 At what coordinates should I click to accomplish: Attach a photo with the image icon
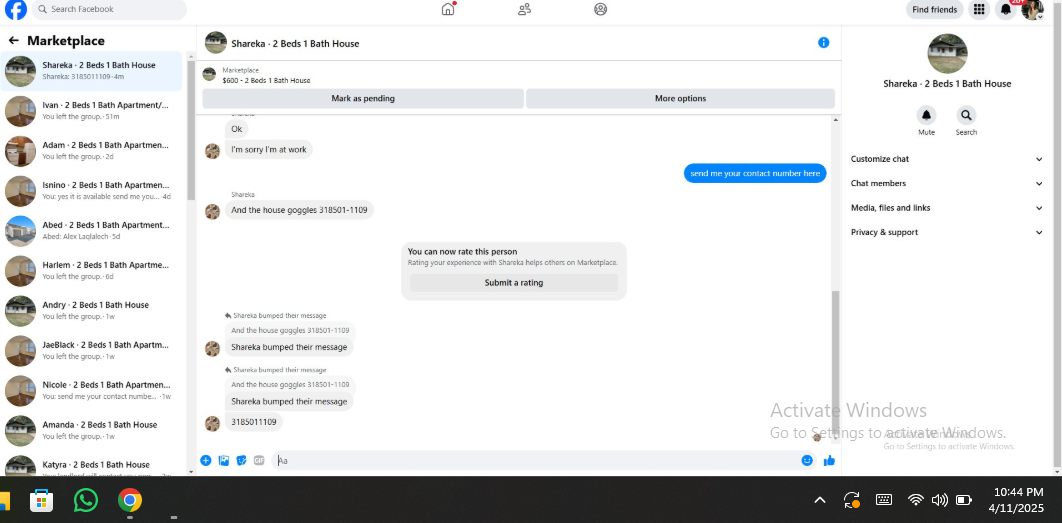(x=224, y=461)
